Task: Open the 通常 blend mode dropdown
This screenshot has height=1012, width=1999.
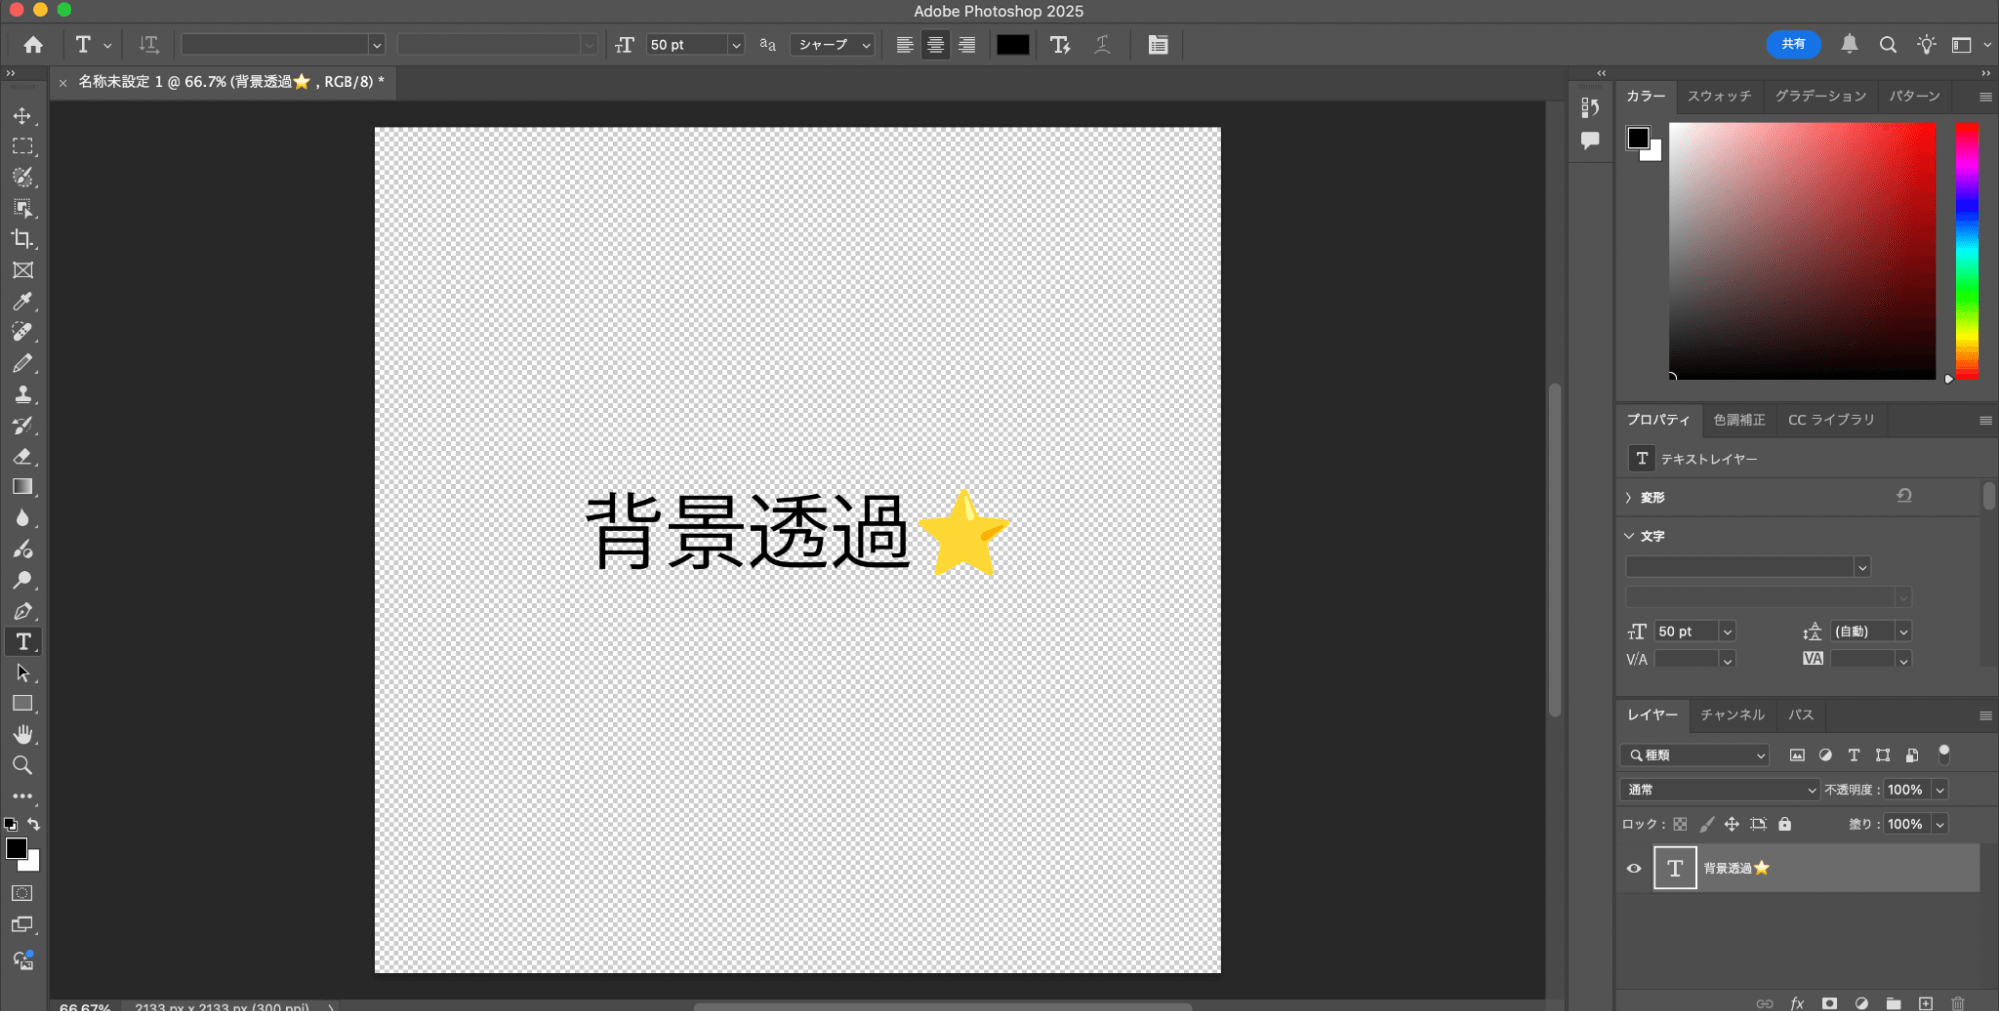Action: tap(1719, 790)
